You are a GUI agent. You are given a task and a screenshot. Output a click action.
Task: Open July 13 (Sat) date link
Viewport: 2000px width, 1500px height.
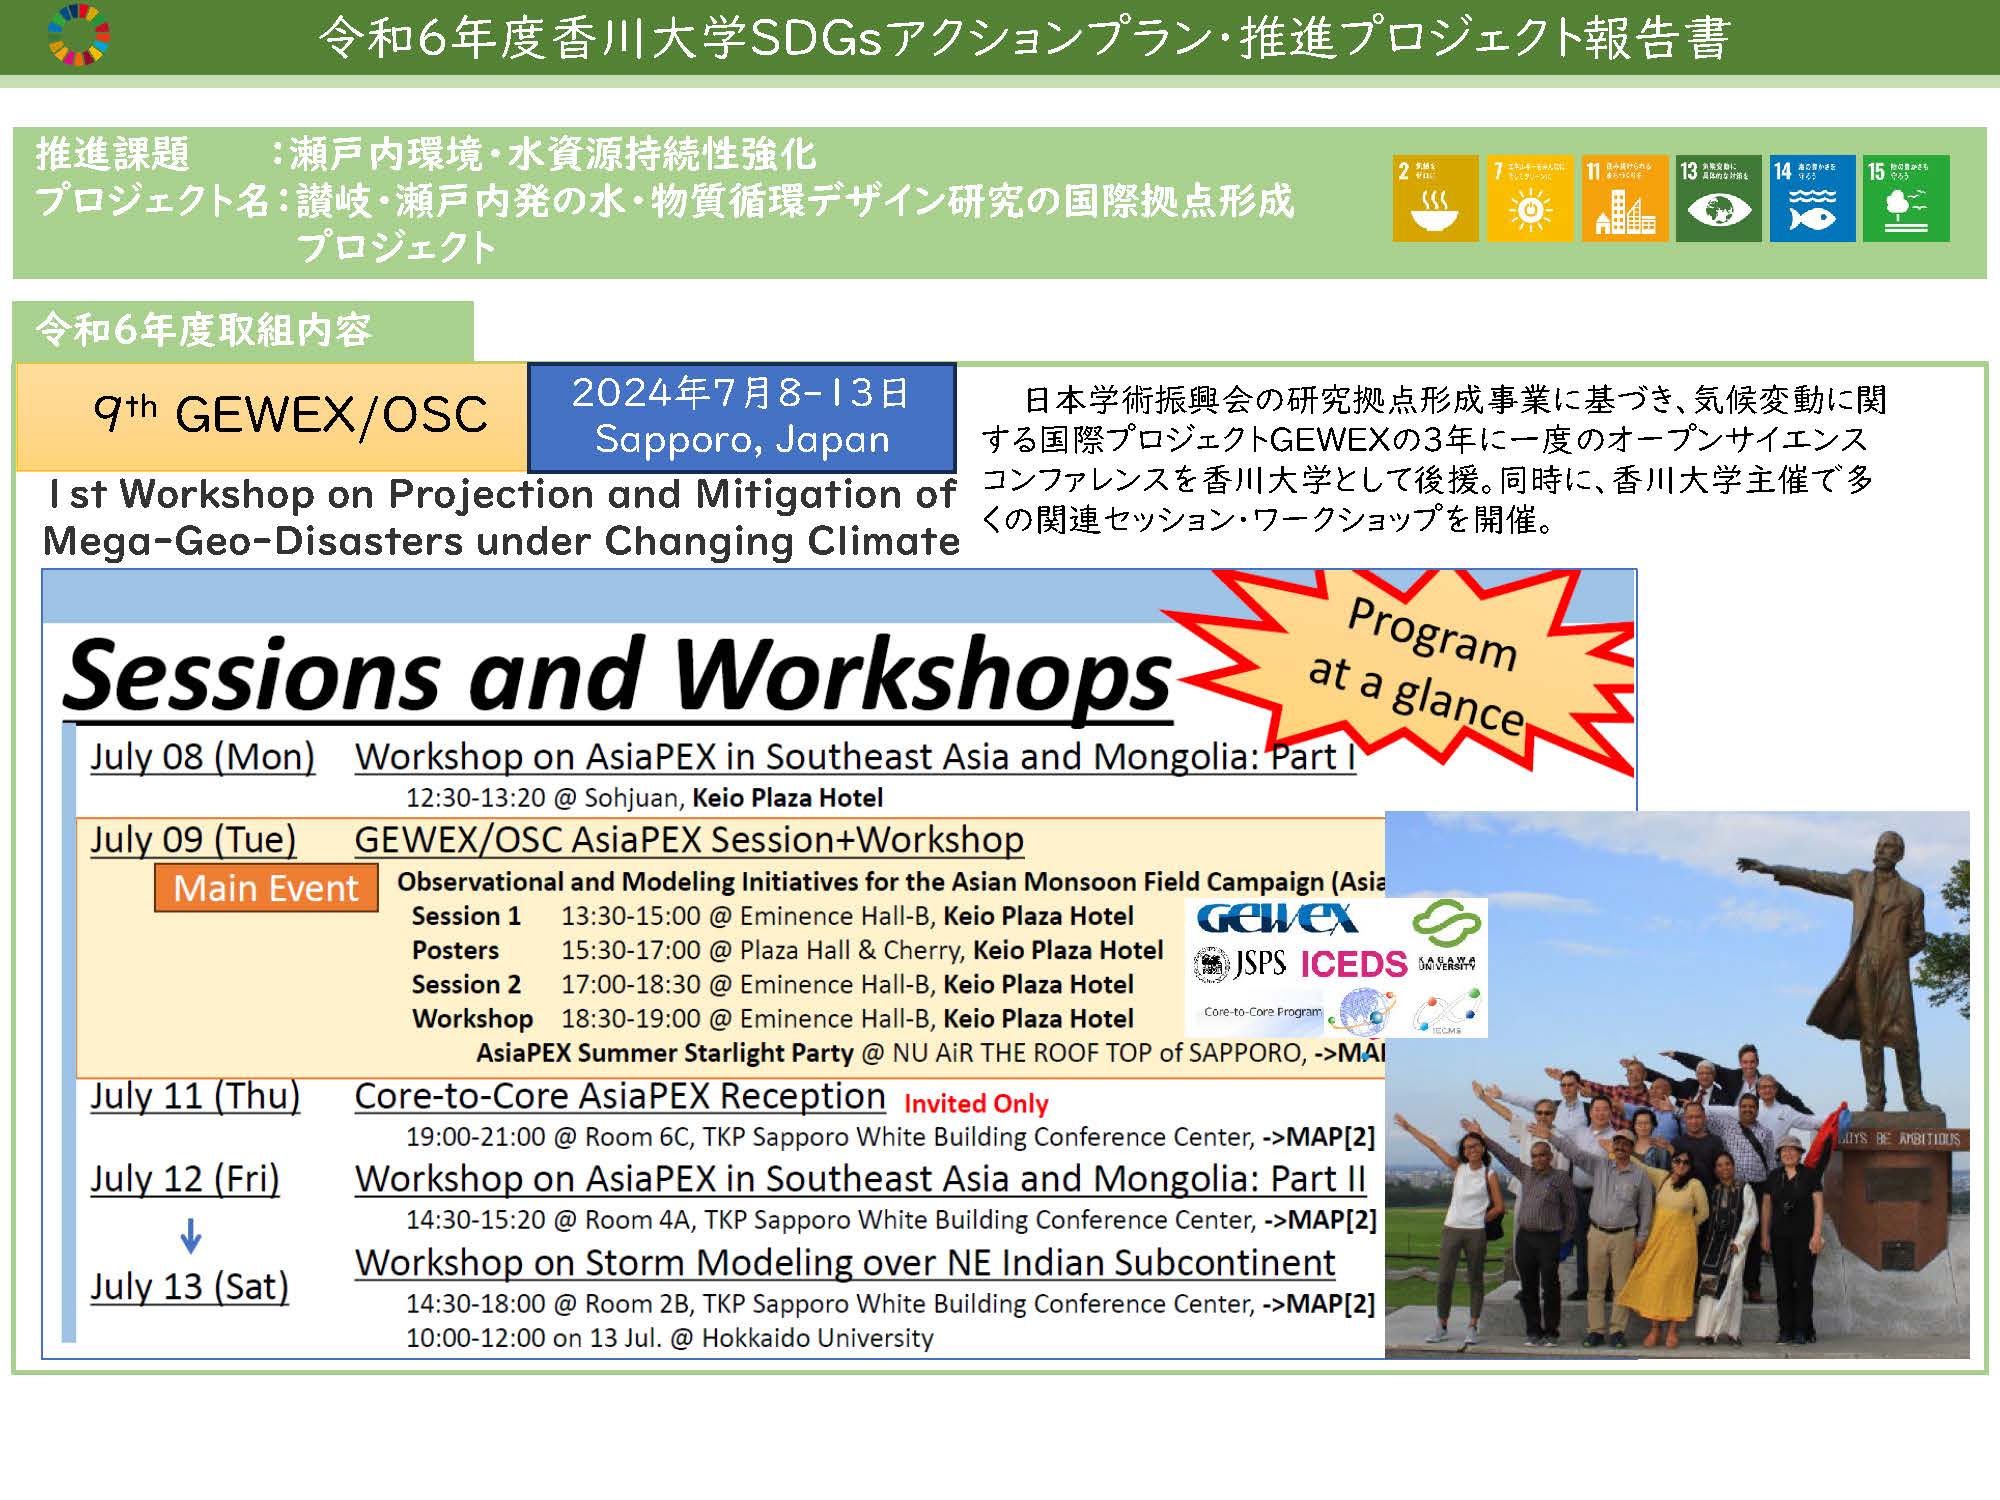[189, 1287]
